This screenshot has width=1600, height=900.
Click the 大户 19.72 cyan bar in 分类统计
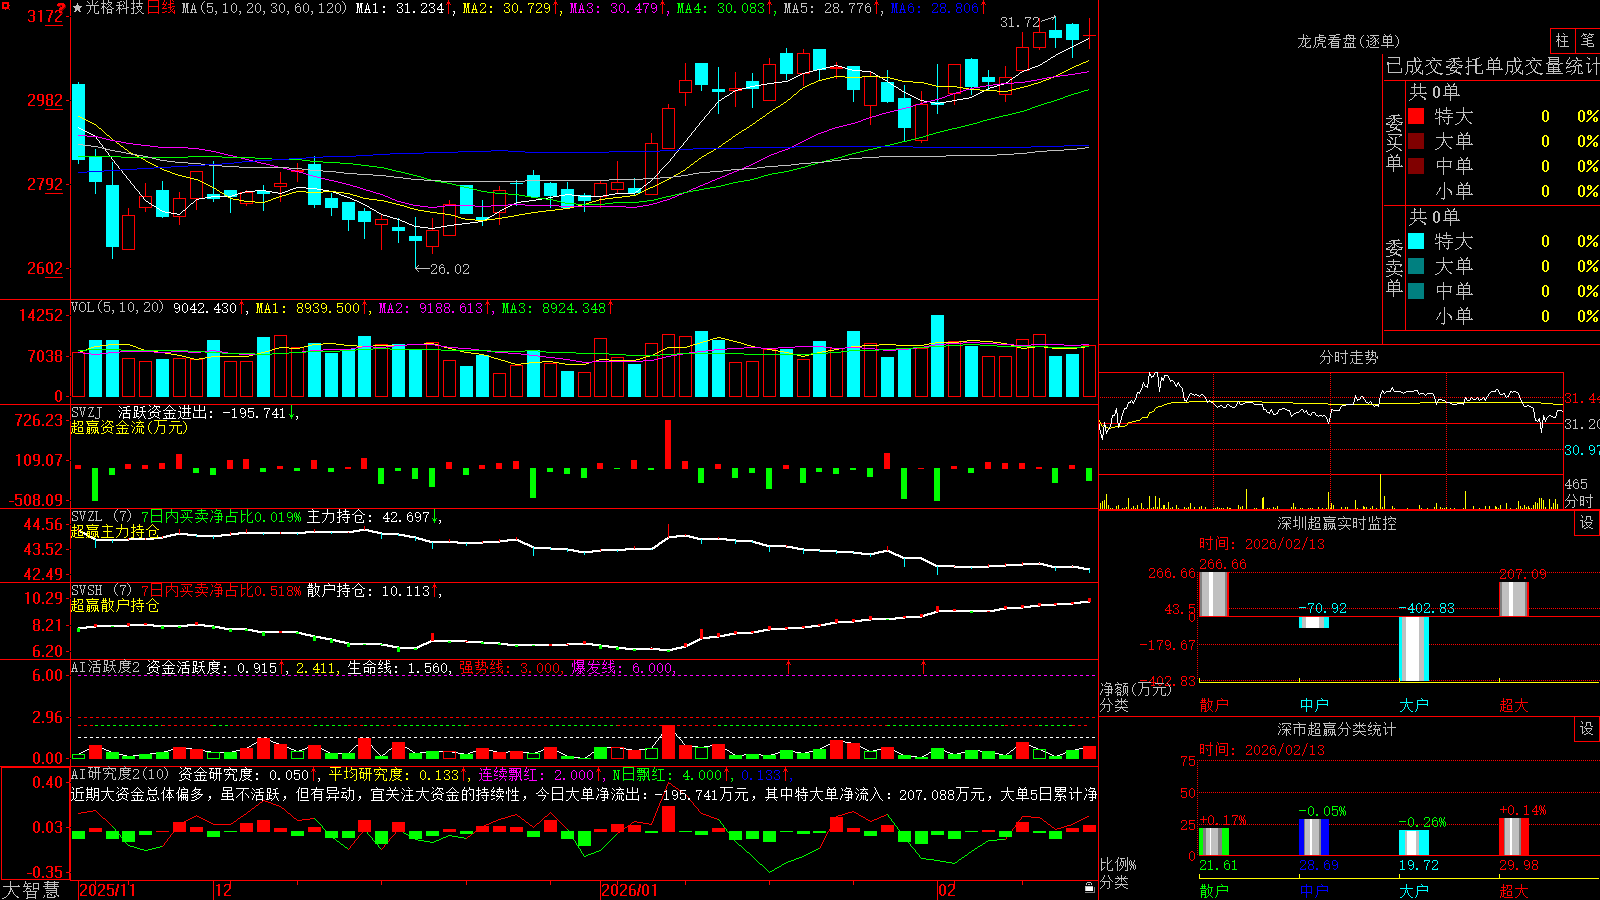[1413, 842]
